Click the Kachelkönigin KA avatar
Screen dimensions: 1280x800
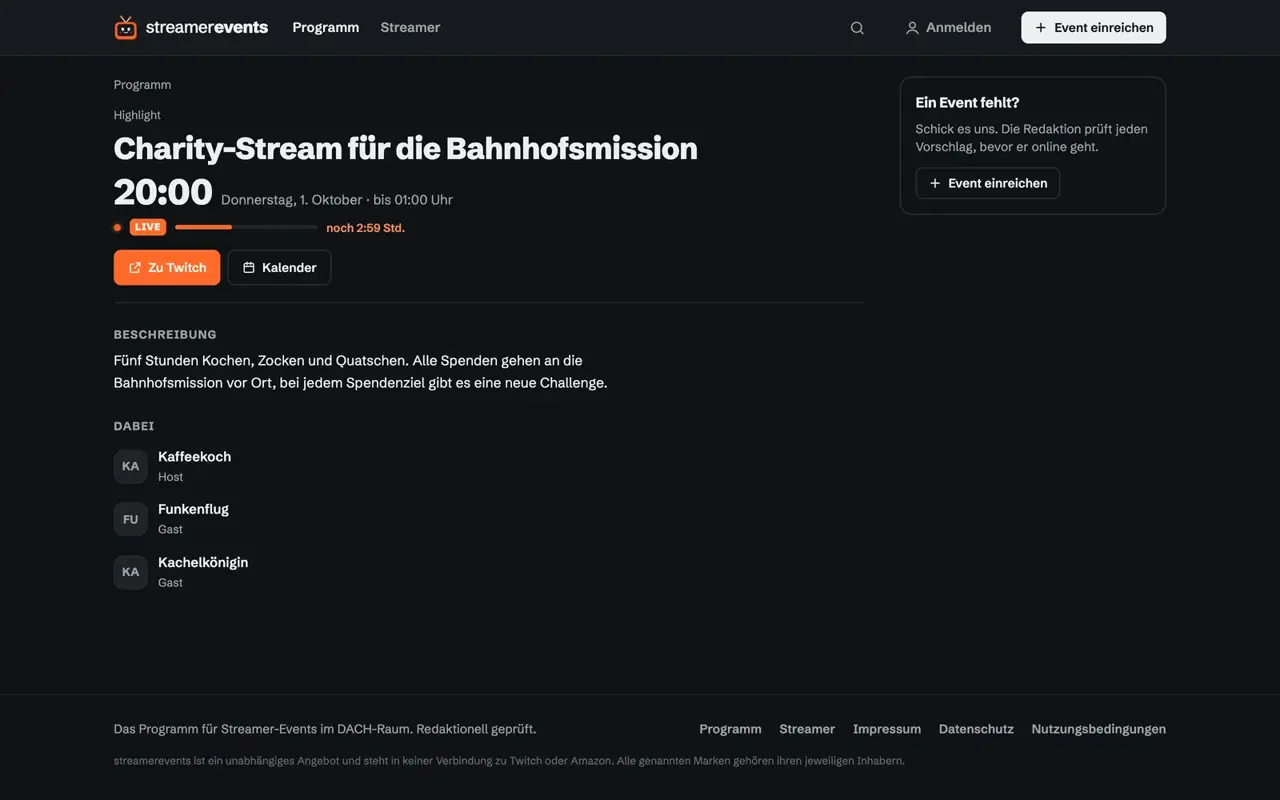pyautogui.click(x=131, y=572)
